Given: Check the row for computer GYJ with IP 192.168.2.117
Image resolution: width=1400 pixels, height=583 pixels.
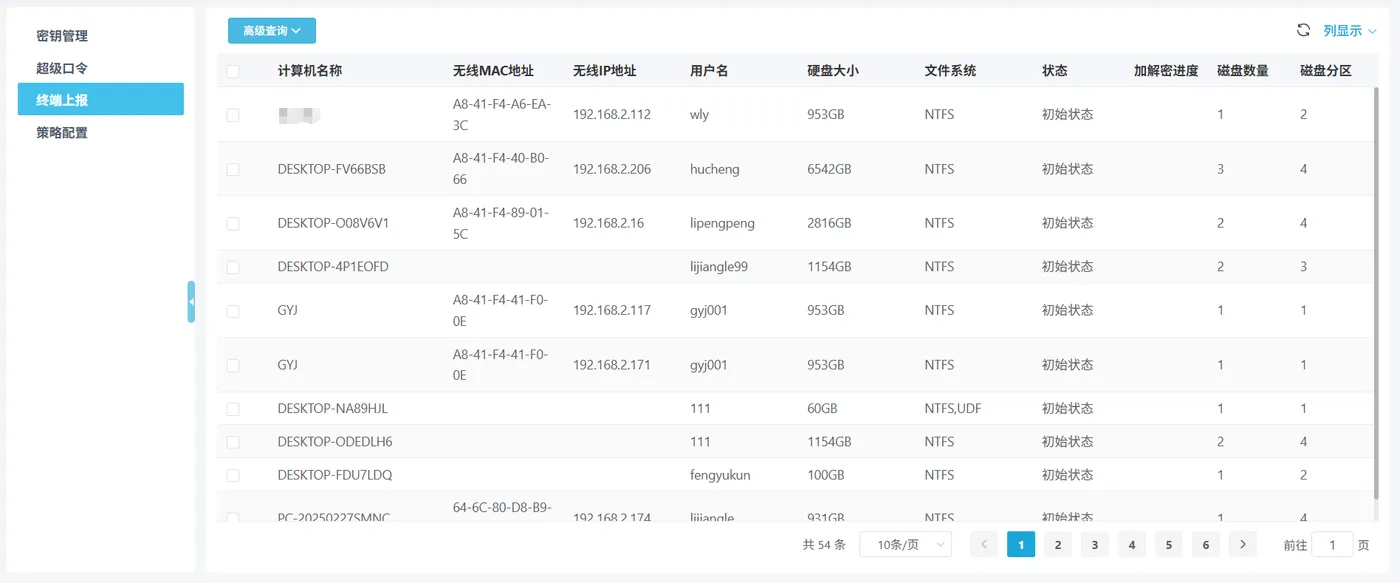Looking at the screenshot, I should 232,310.
